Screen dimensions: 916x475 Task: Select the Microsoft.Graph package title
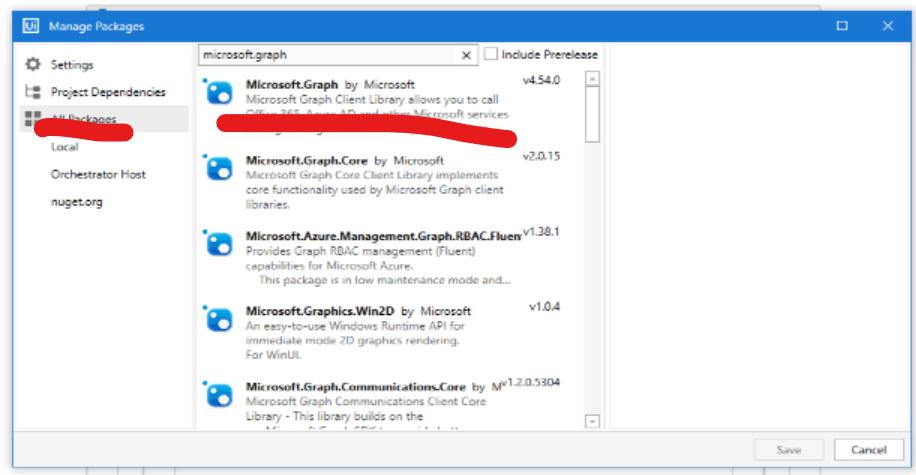(292, 84)
